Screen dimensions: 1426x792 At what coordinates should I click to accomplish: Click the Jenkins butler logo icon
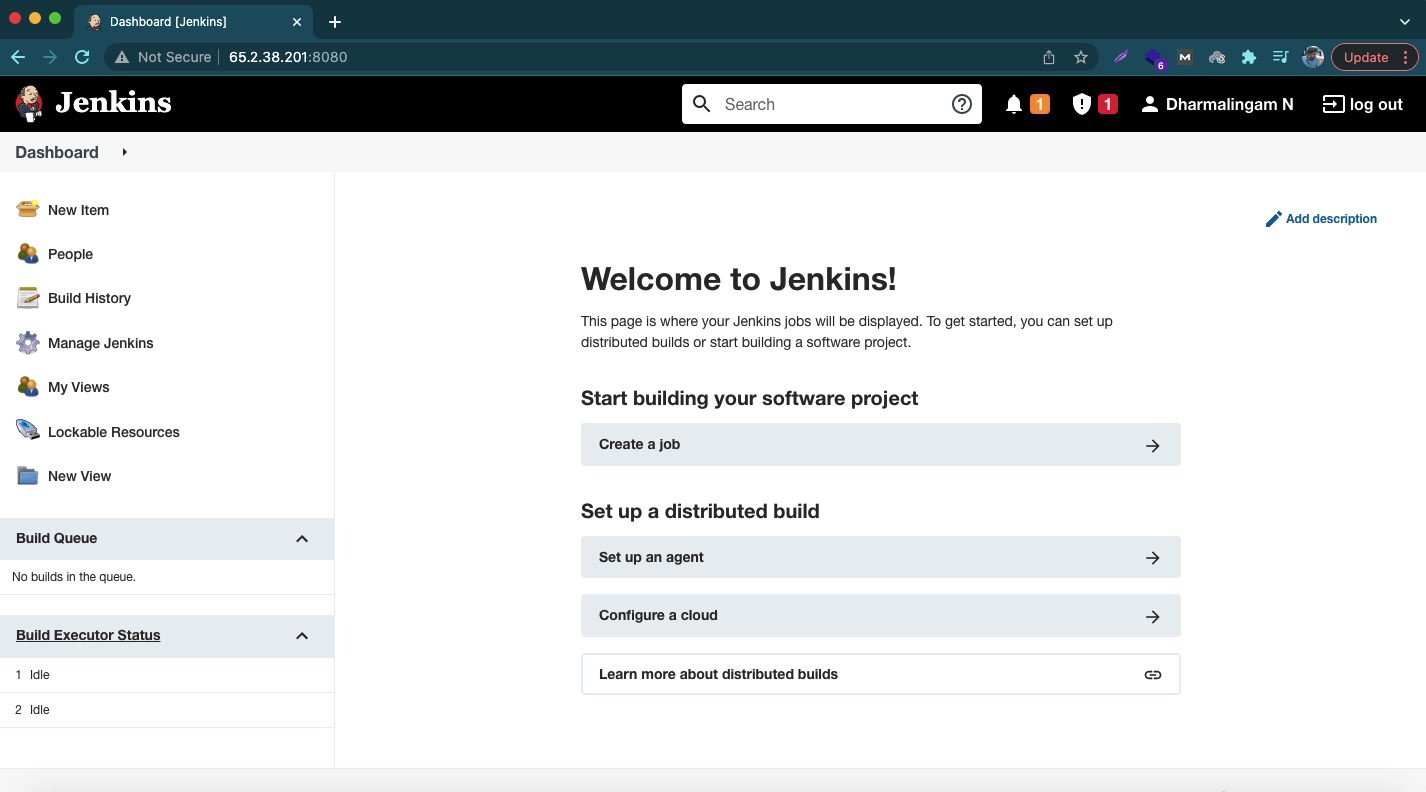pos(29,104)
